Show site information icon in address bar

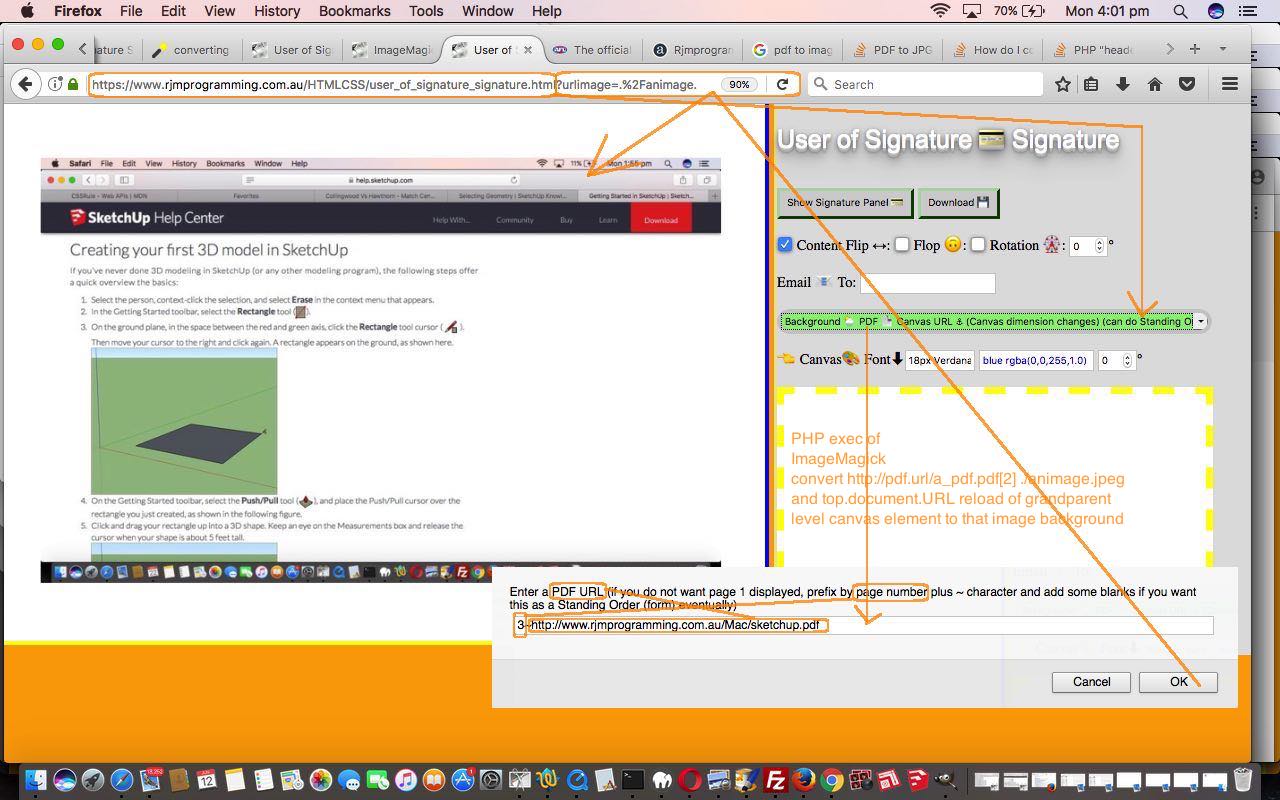[56, 85]
